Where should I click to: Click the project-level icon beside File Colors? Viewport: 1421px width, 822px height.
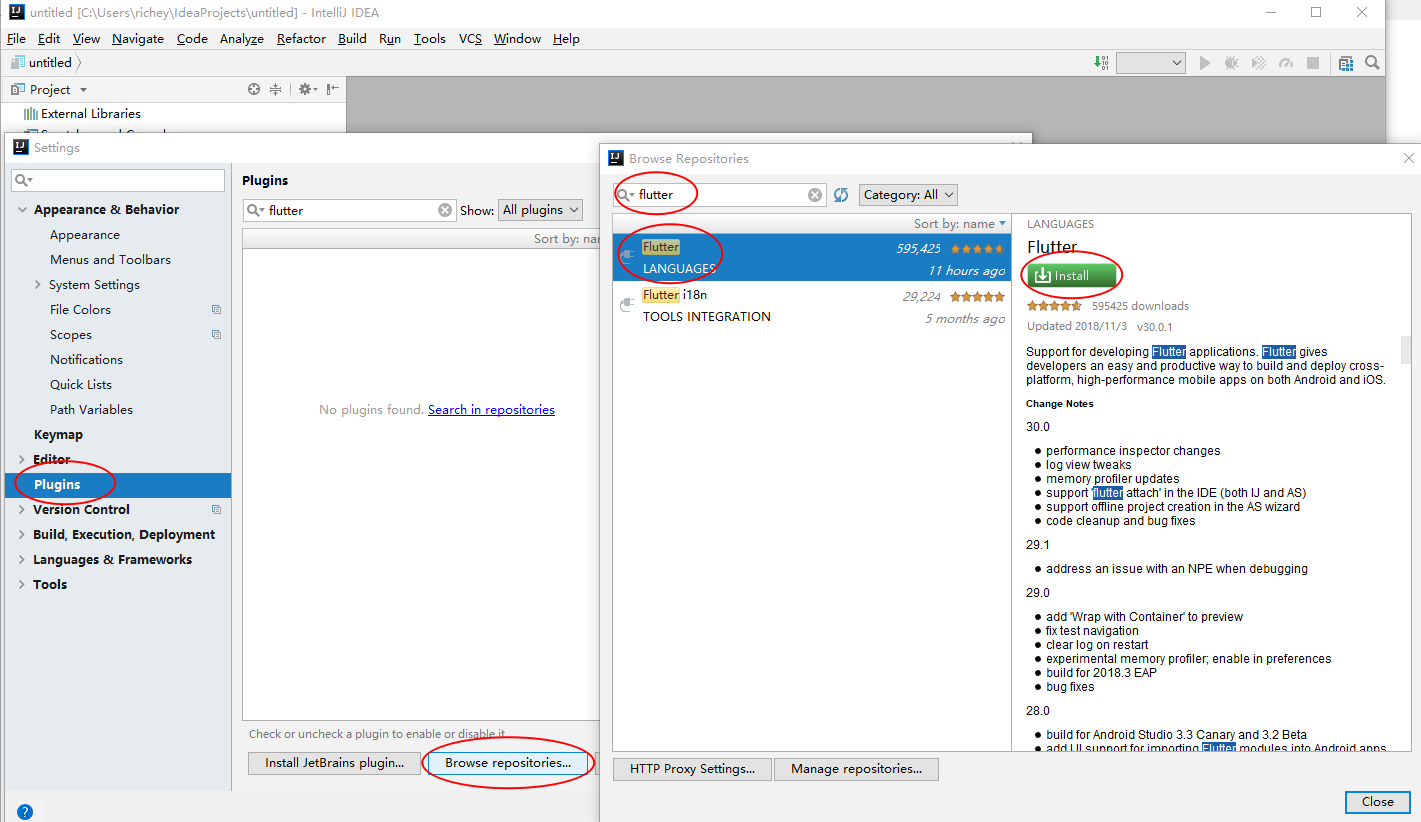pos(216,310)
